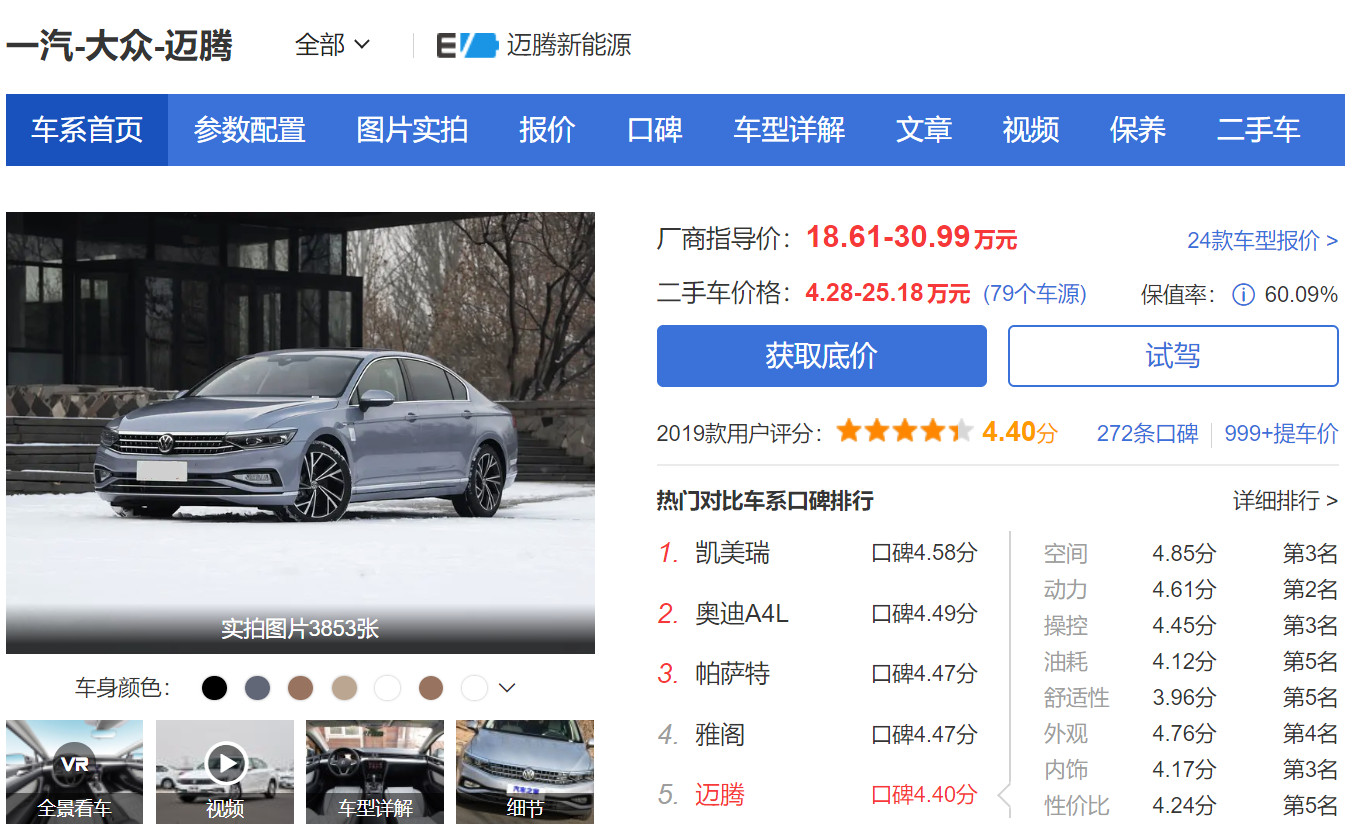This screenshot has height=836, width=1345.
Task: Open 奥迪A4L in ranking list
Action: [x=742, y=613]
